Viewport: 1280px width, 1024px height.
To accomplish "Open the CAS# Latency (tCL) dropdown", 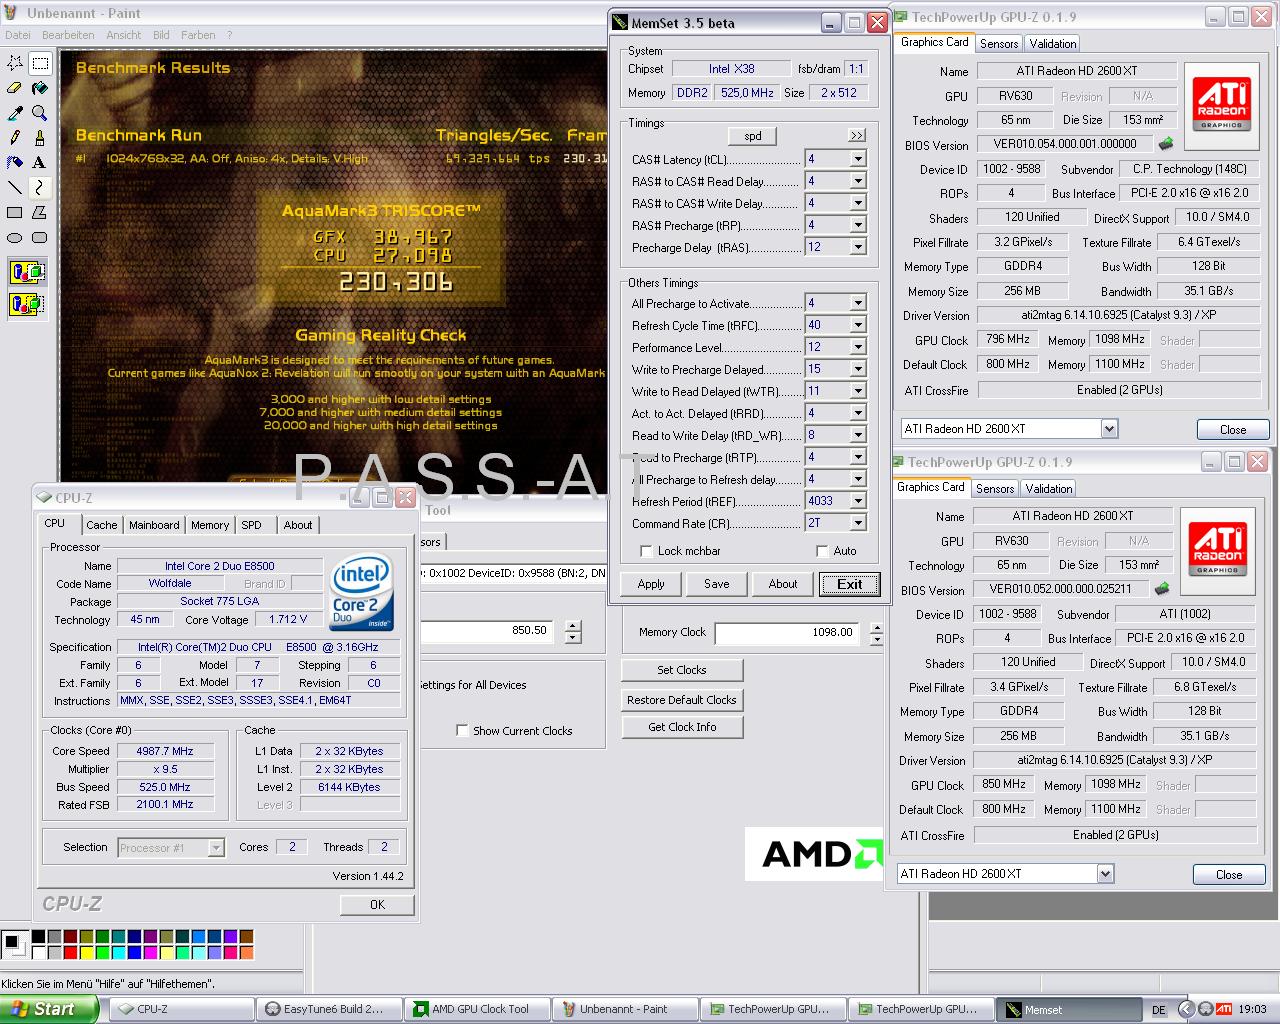I will click(857, 159).
